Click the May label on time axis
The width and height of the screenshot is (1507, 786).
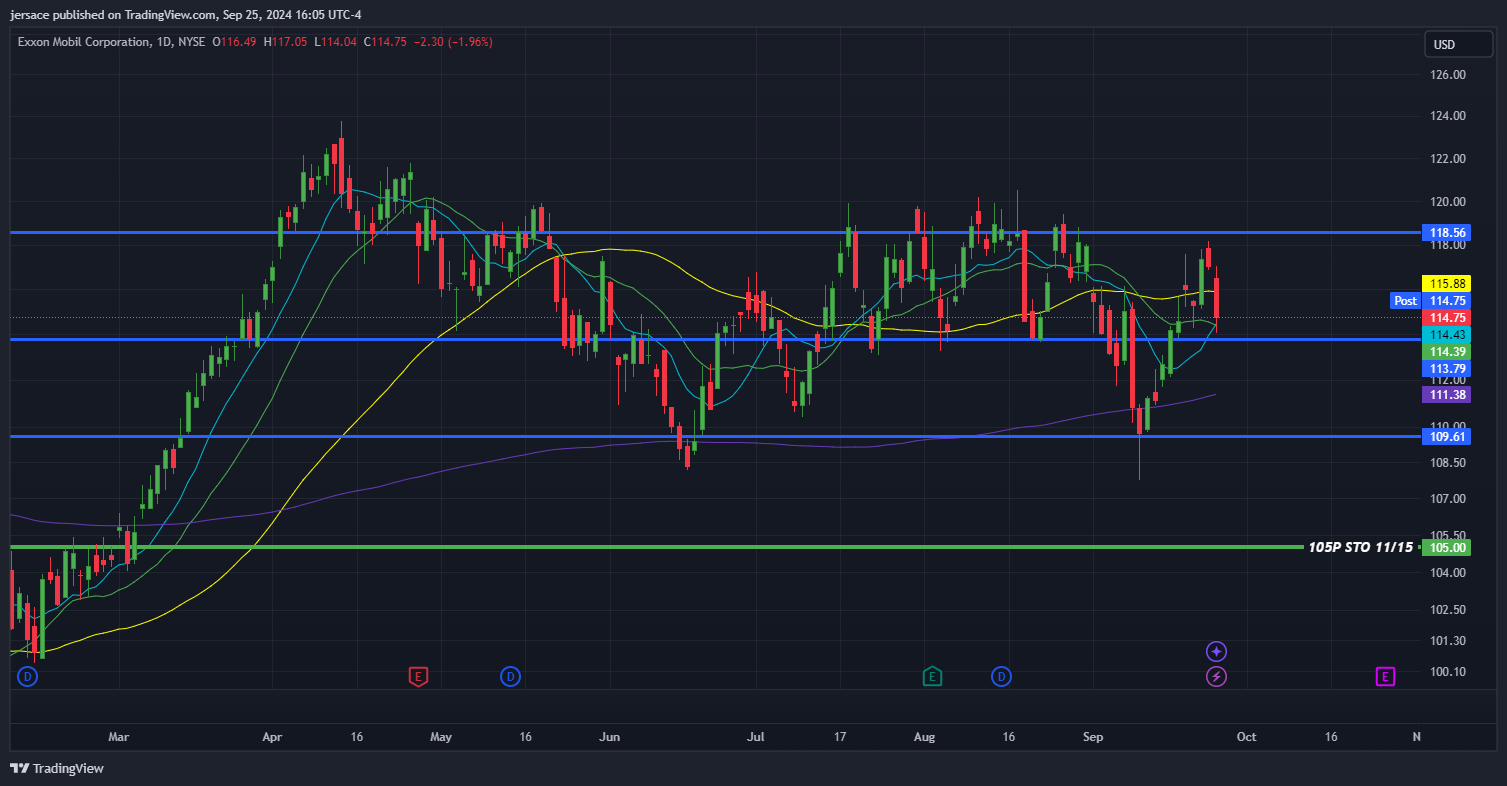[x=441, y=737]
